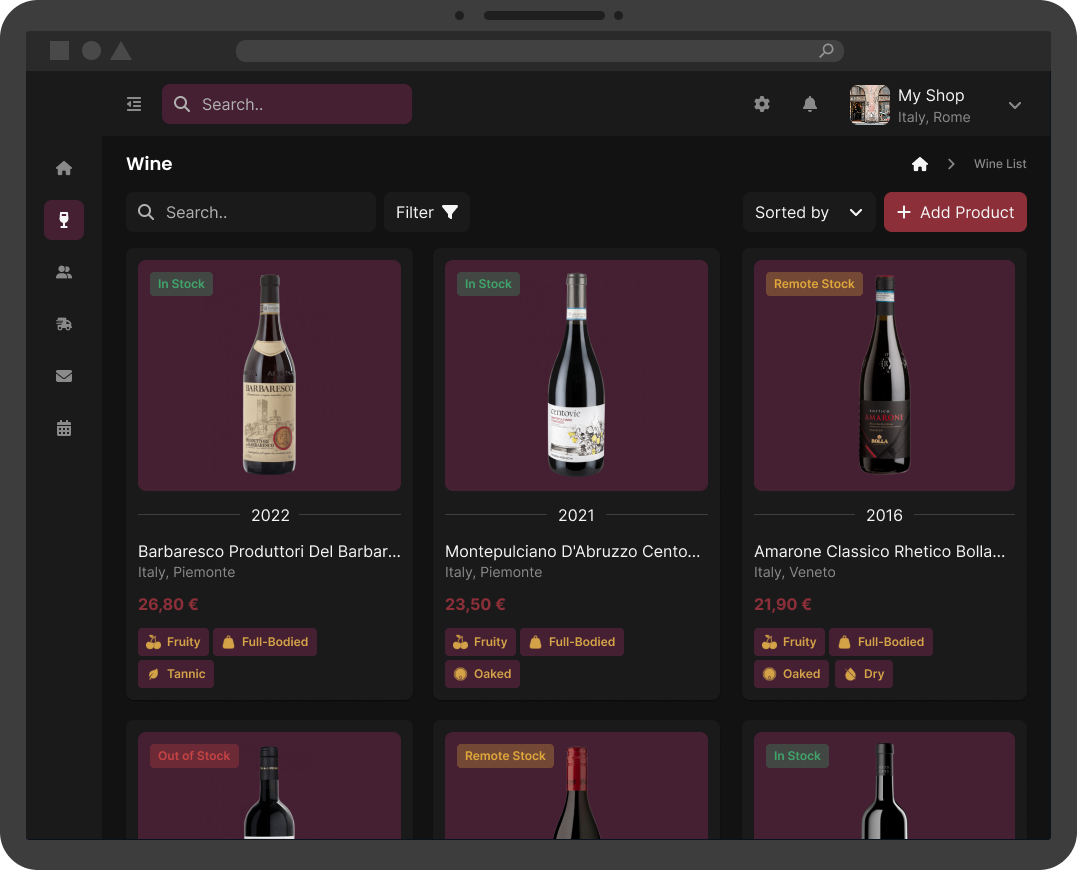Open the customers people icon in sidebar

[64, 272]
